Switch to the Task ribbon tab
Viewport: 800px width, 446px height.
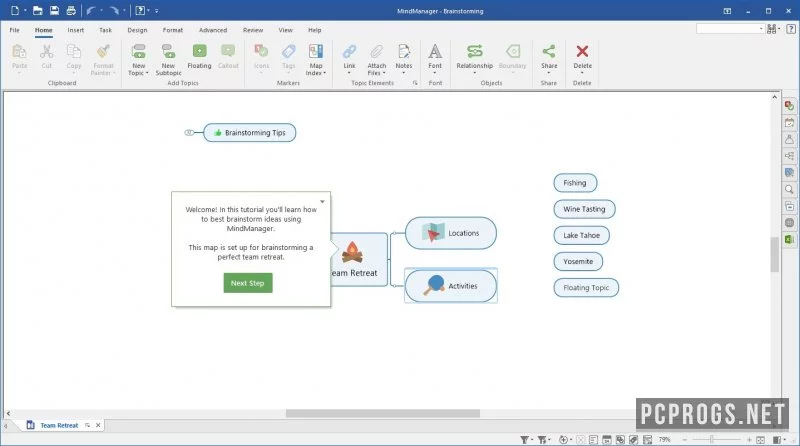tap(105, 30)
